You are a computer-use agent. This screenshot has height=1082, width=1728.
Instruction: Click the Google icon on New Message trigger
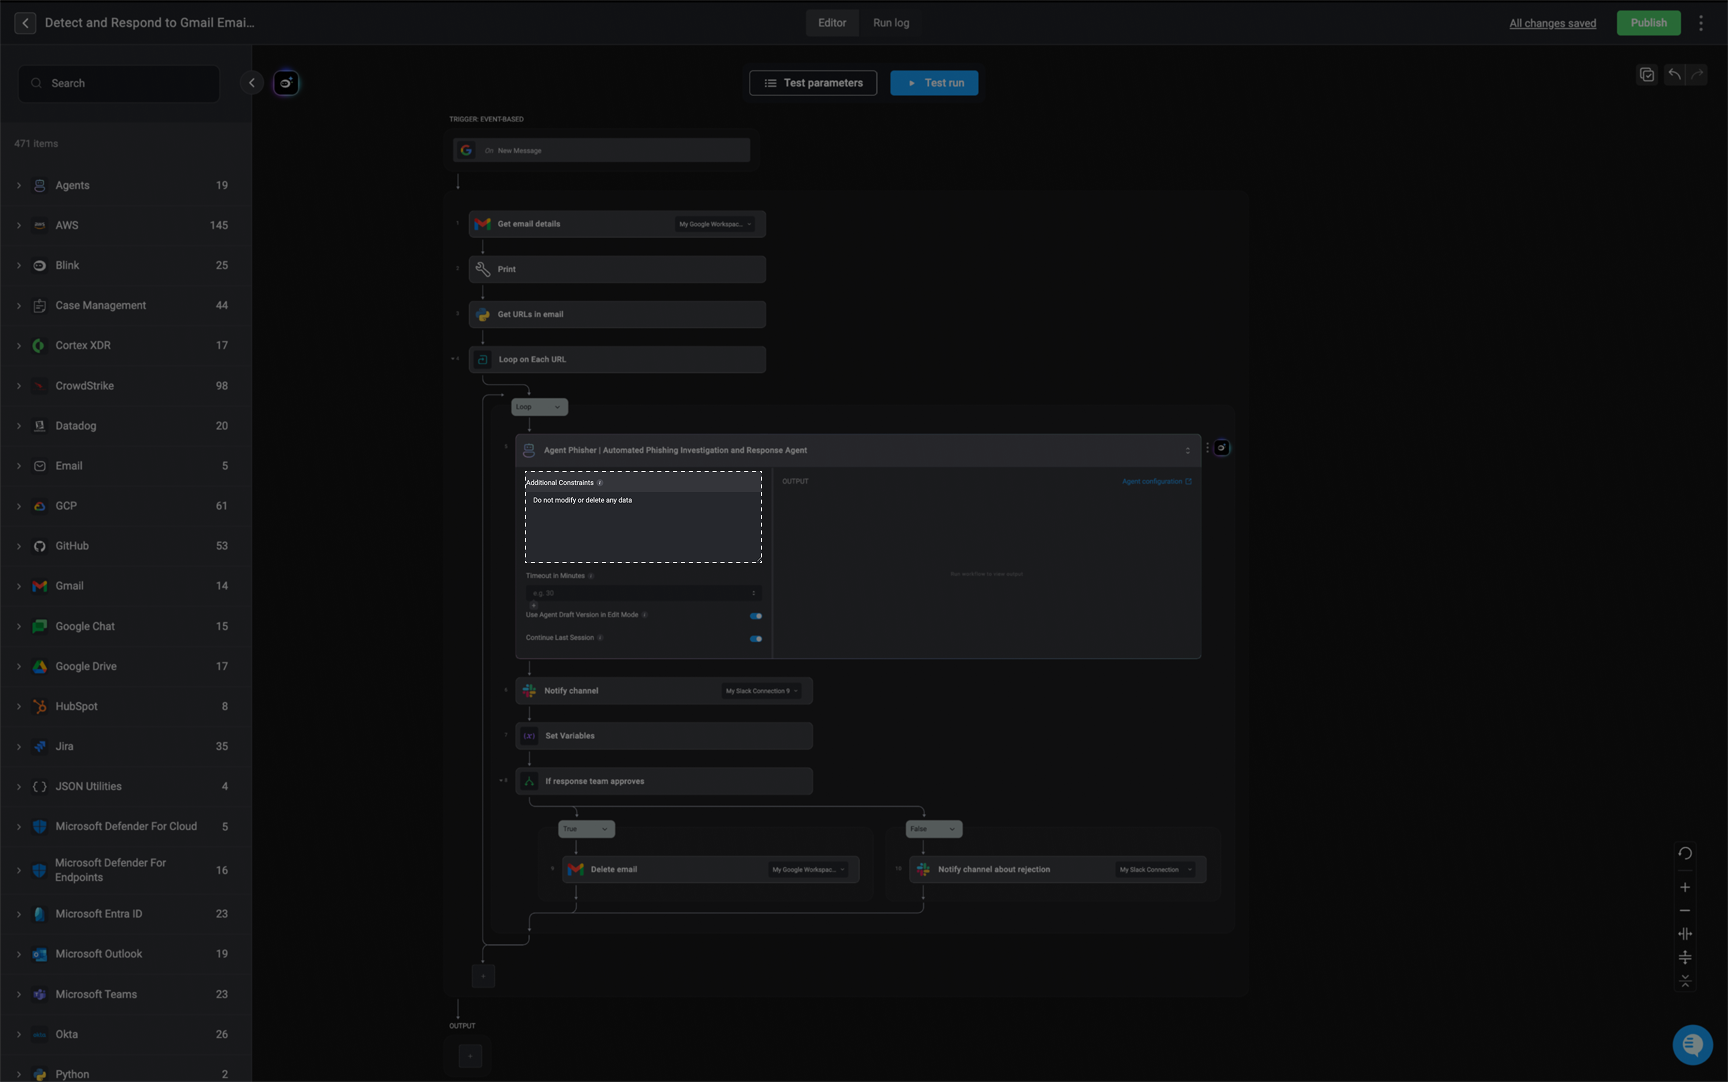pyautogui.click(x=466, y=150)
